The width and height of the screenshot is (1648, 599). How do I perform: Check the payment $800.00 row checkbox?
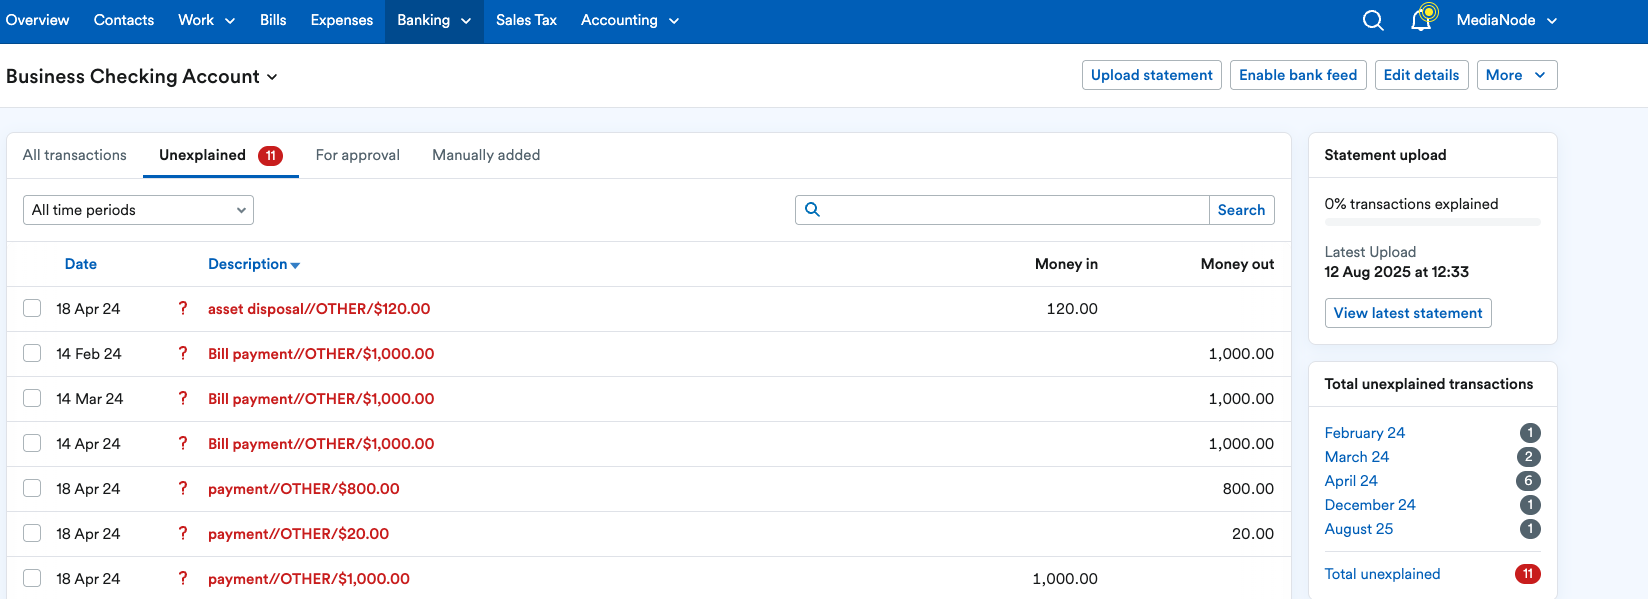(x=32, y=488)
